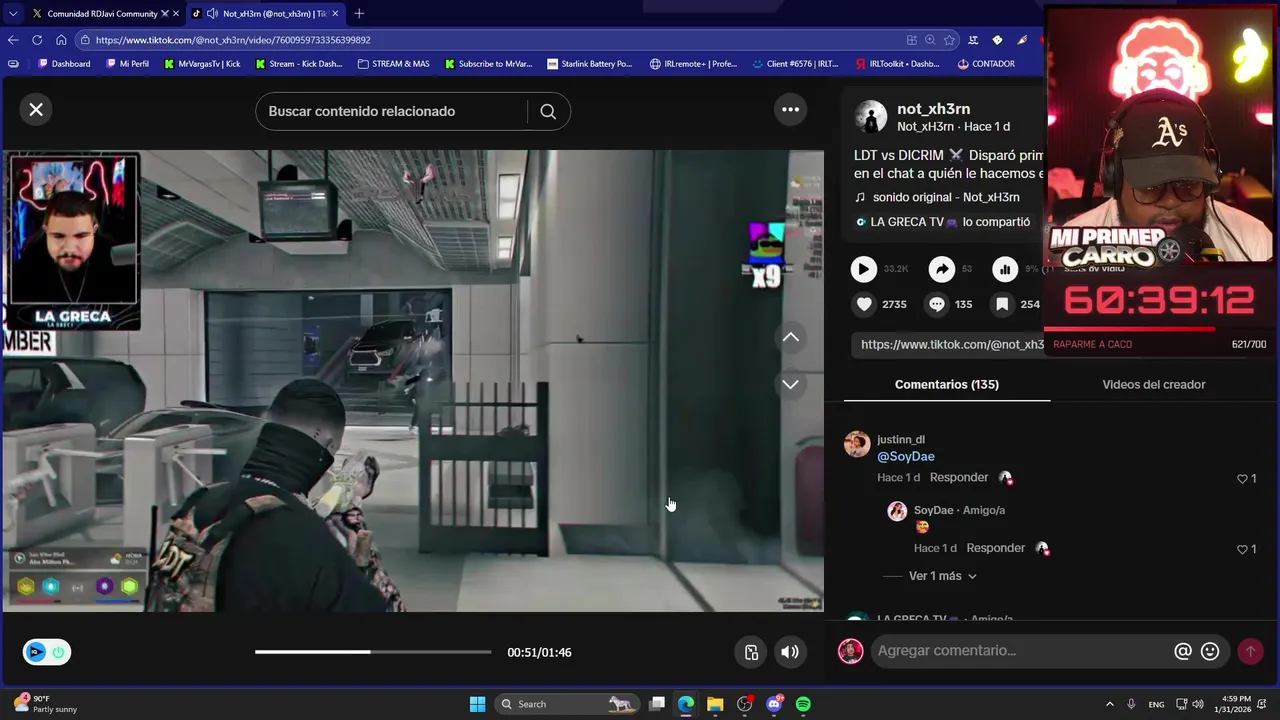Open File Explorer from taskbar

point(715,704)
